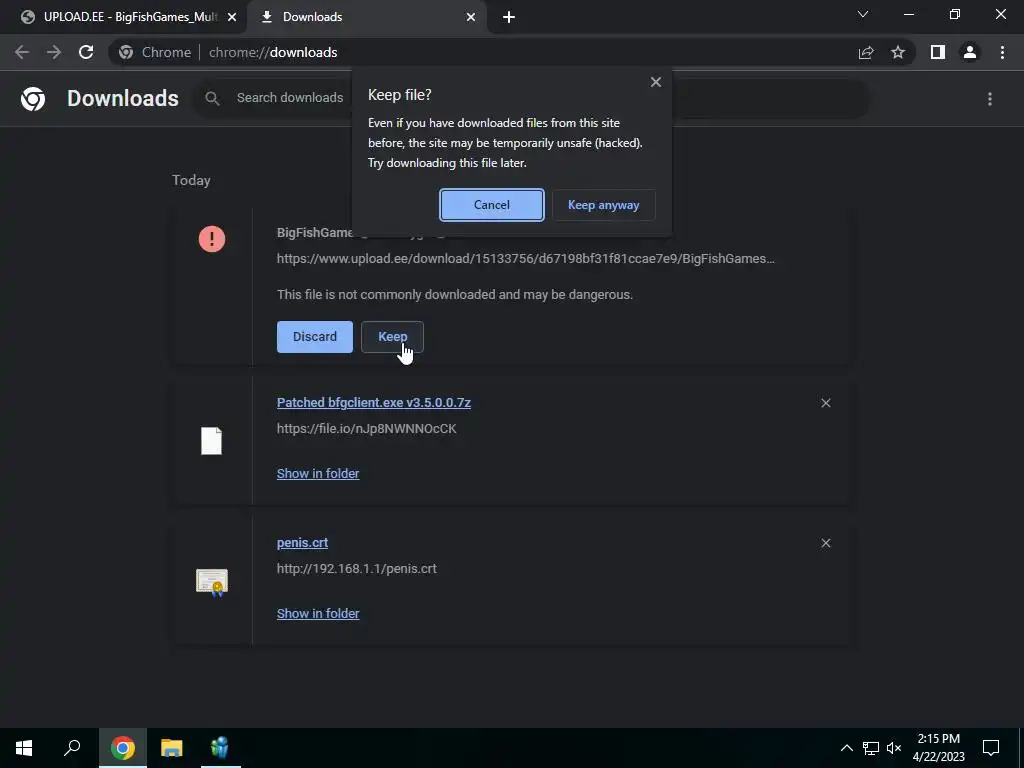1024x768 pixels.
Task: Bookmark this page with the star
Action: (898, 52)
